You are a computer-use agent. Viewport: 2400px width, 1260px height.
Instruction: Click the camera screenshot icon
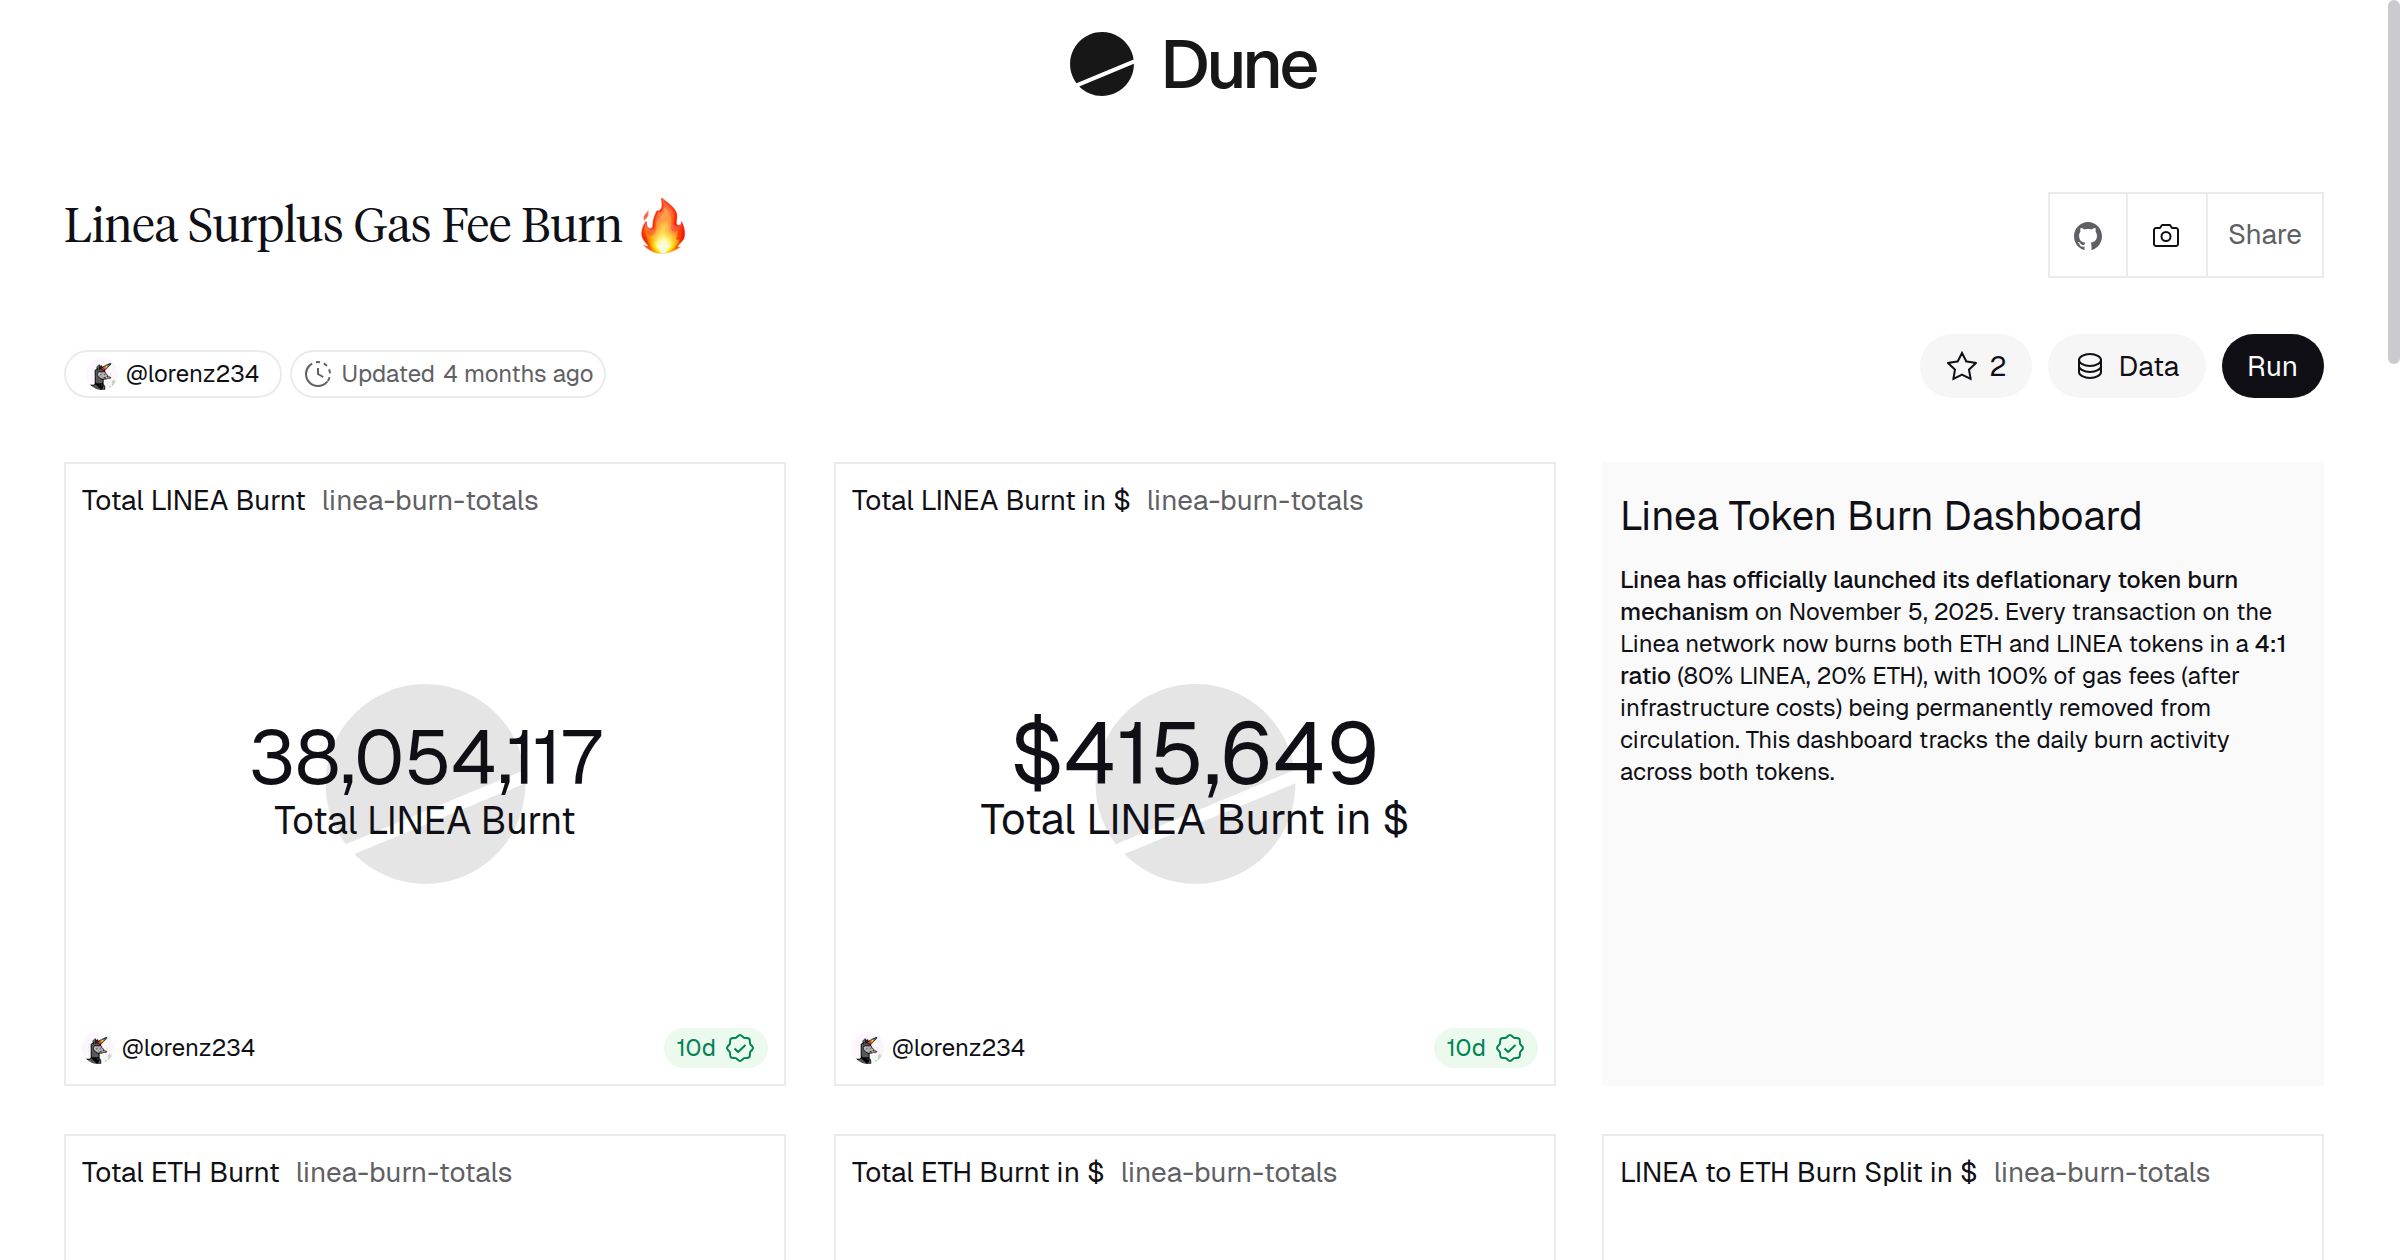(x=2165, y=234)
